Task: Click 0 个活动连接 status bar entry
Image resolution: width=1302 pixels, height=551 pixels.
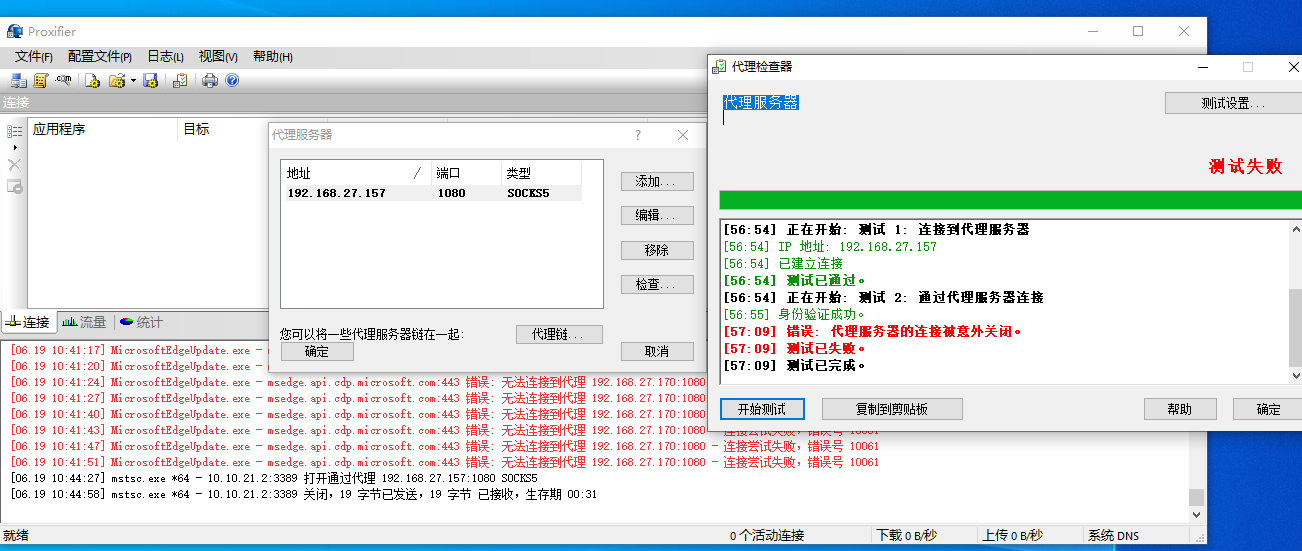Action: (x=767, y=536)
